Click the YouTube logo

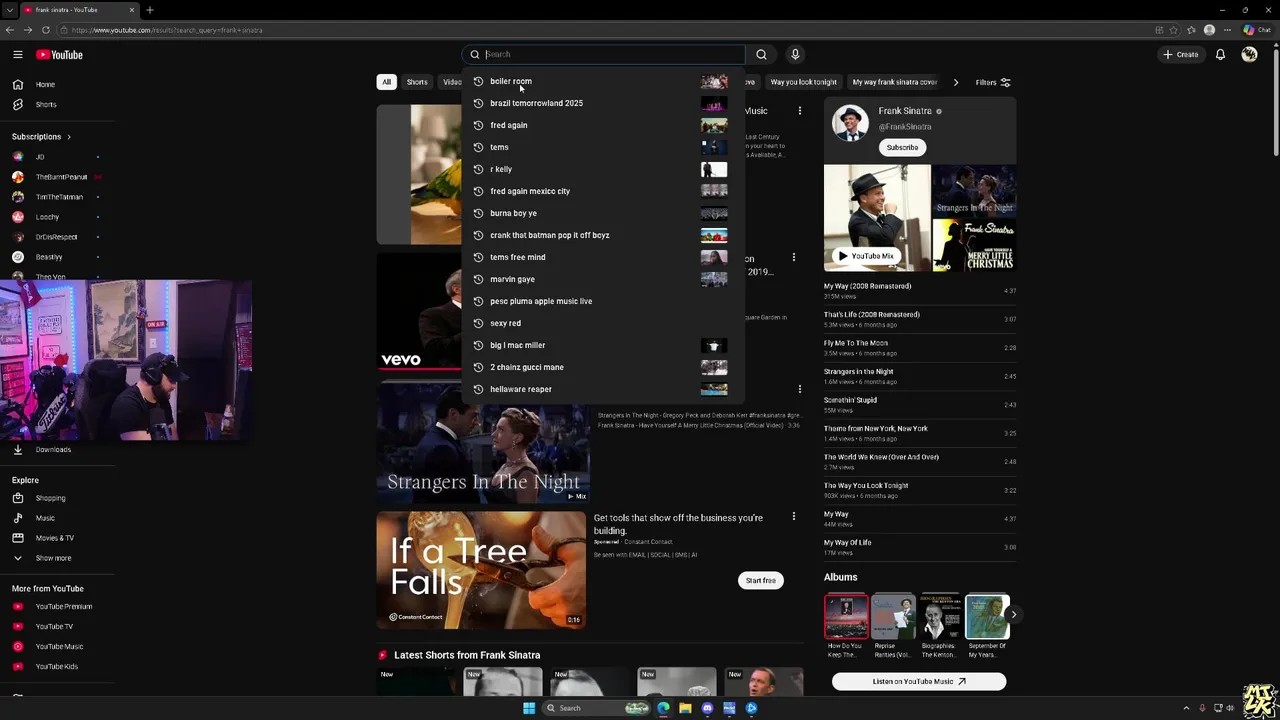[x=60, y=55]
